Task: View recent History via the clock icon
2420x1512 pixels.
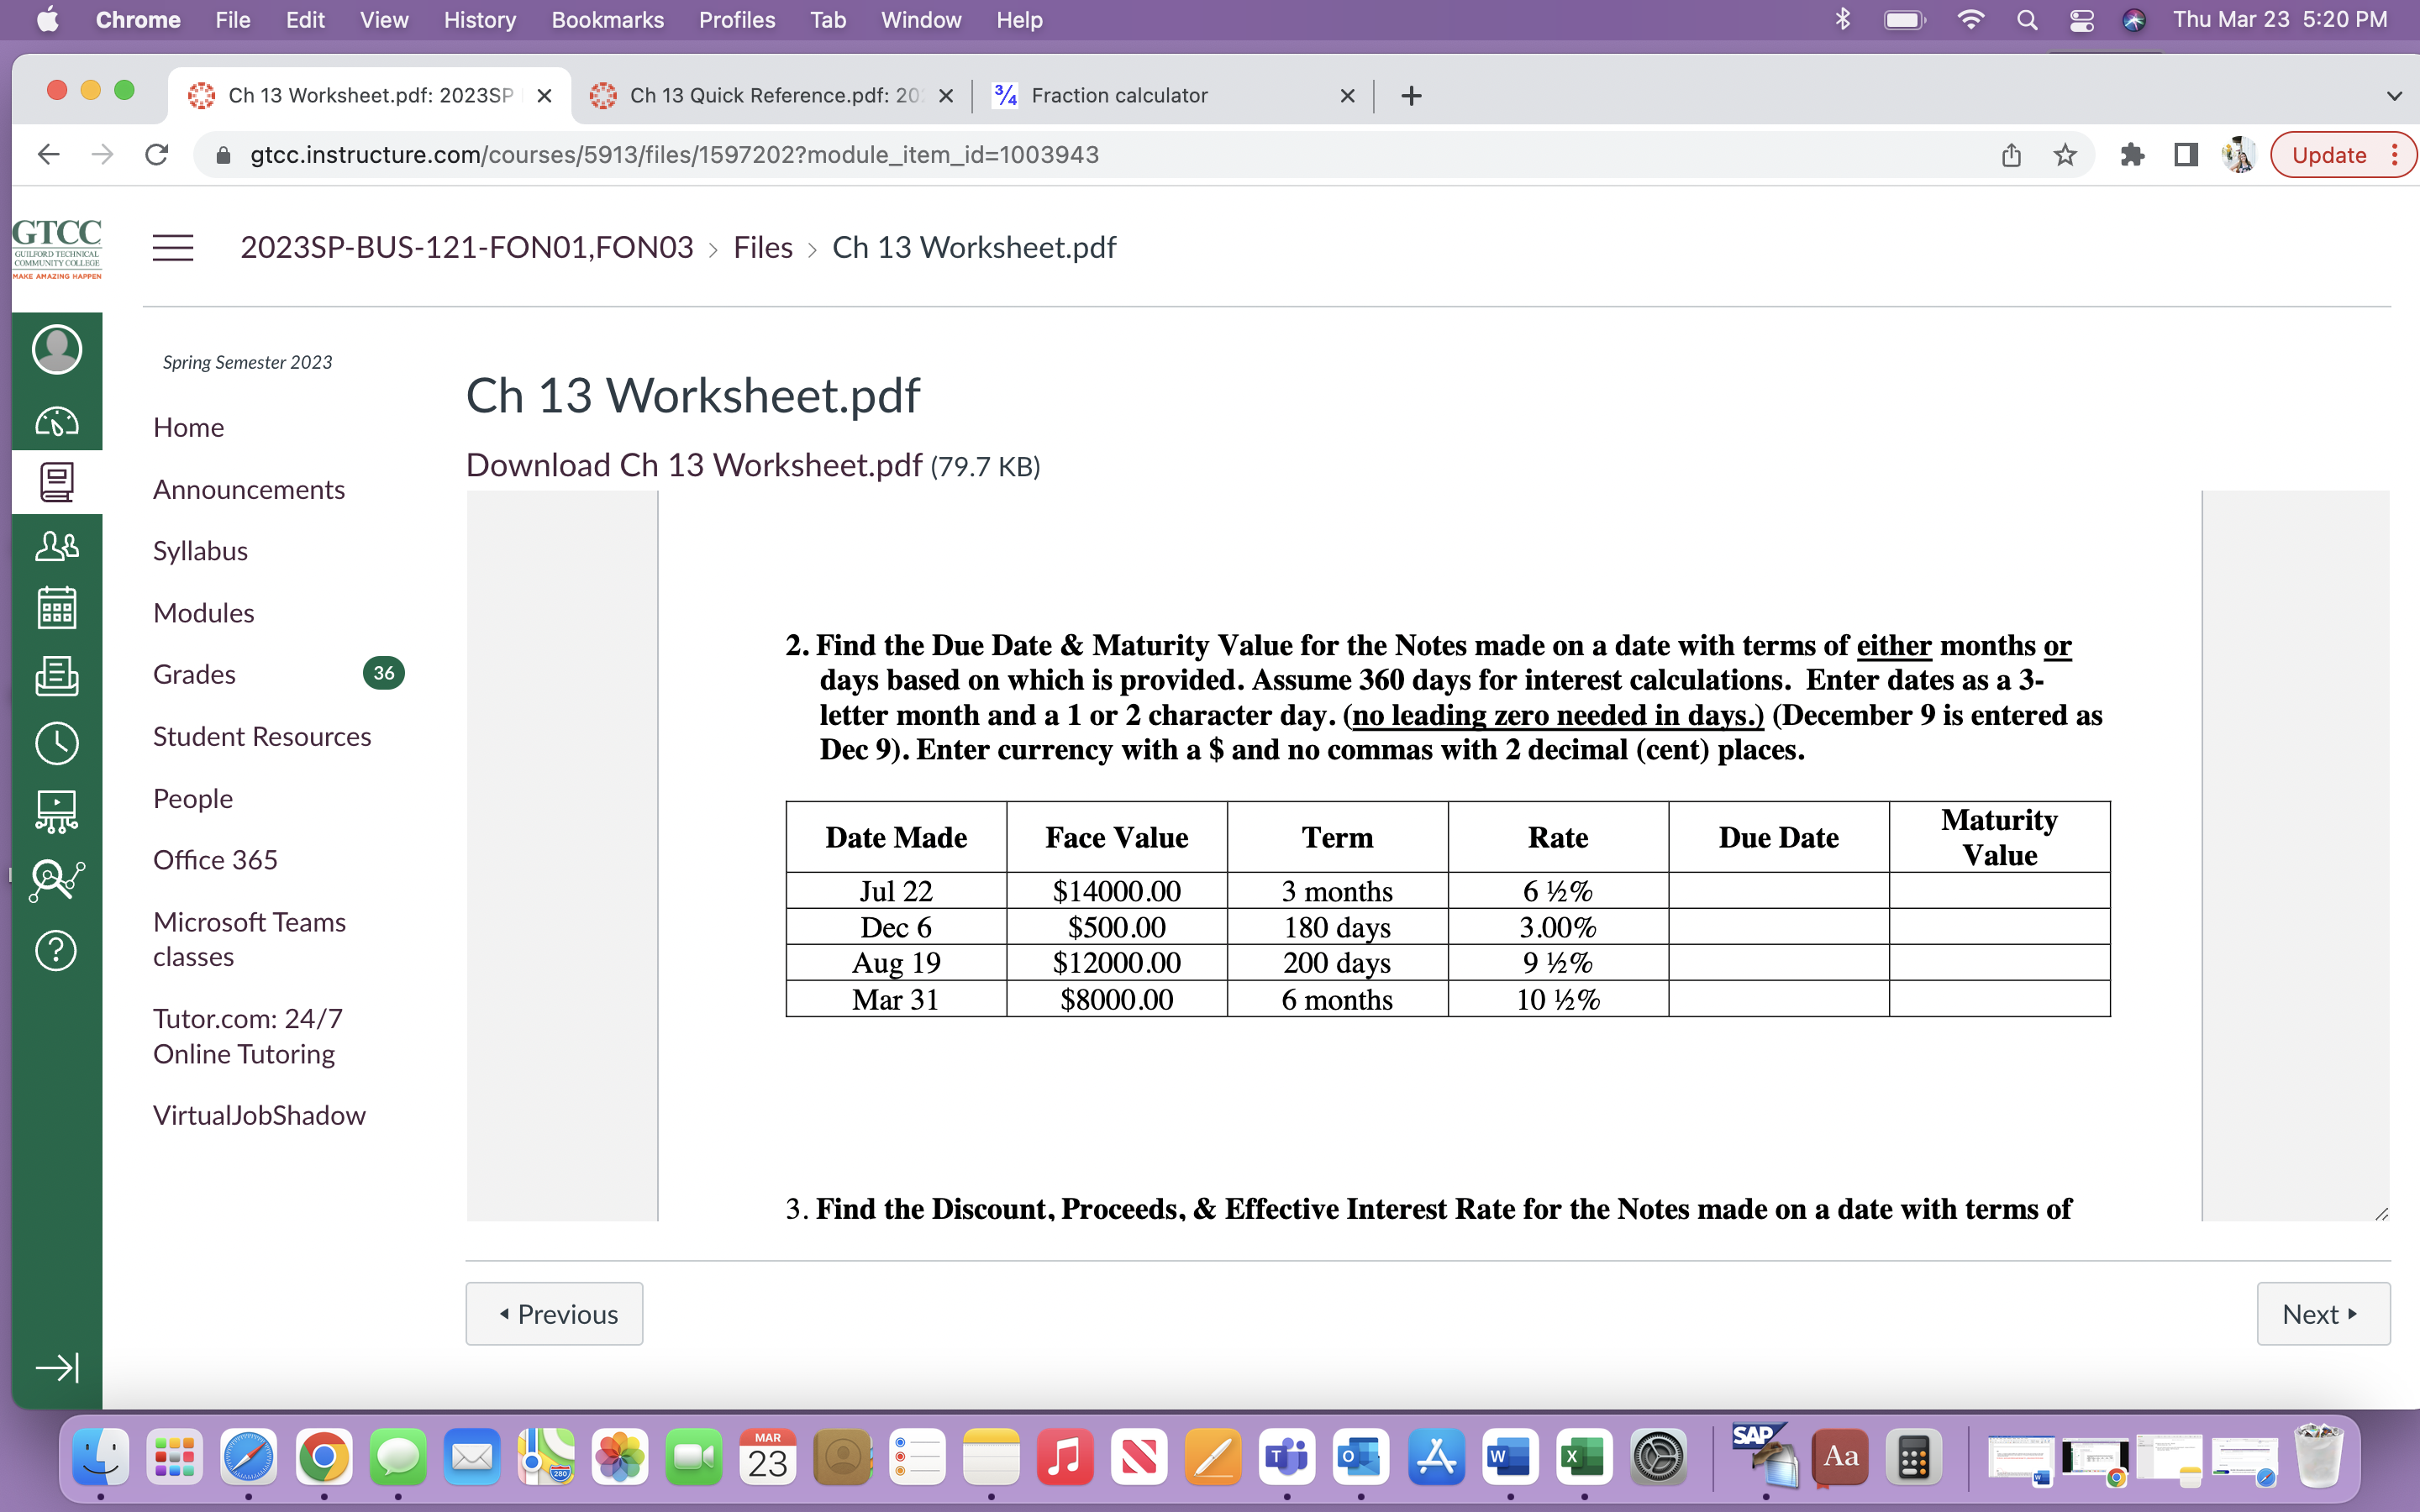Action: tap(57, 743)
